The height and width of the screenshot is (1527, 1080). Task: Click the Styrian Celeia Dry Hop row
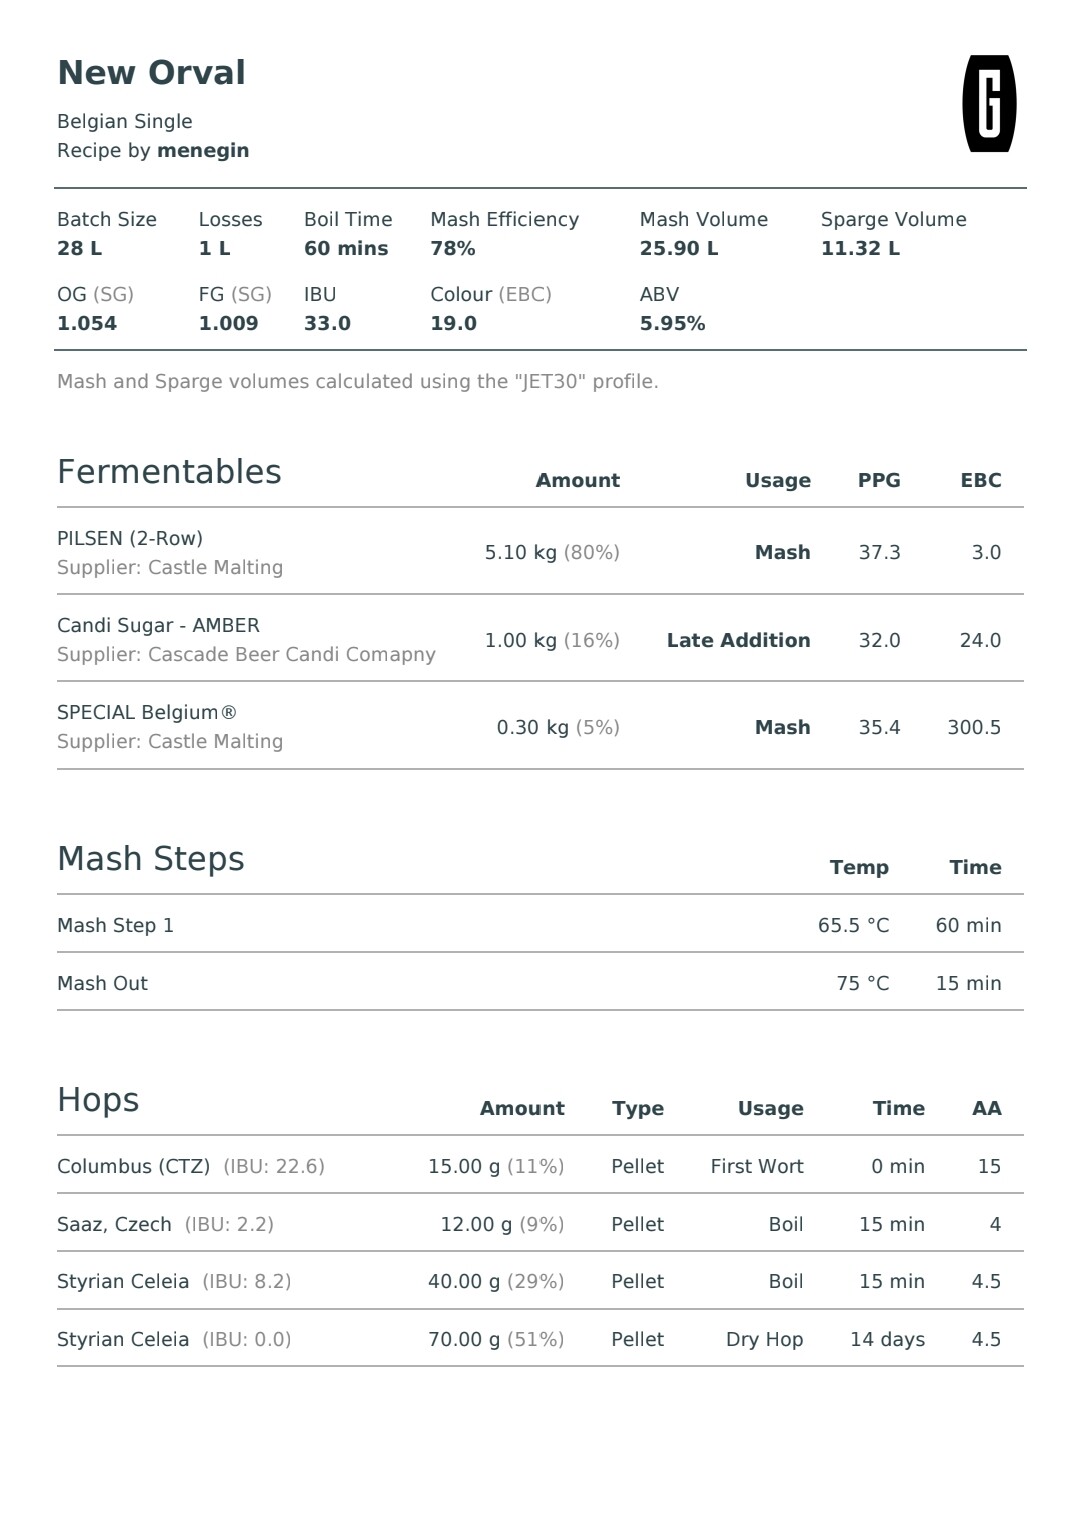[540, 1339]
